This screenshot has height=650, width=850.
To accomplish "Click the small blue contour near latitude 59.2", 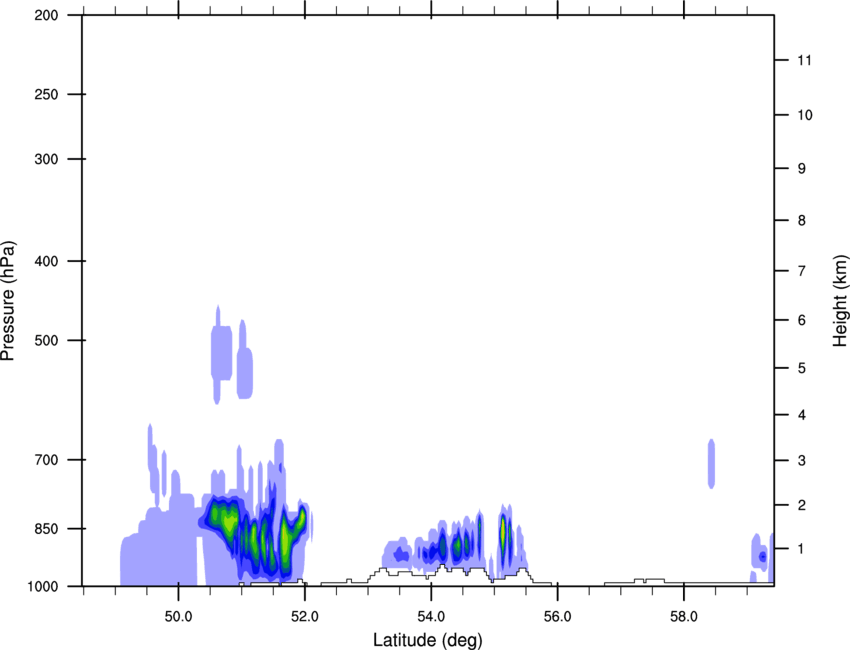I will pyautogui.click(x=763, y=557).
